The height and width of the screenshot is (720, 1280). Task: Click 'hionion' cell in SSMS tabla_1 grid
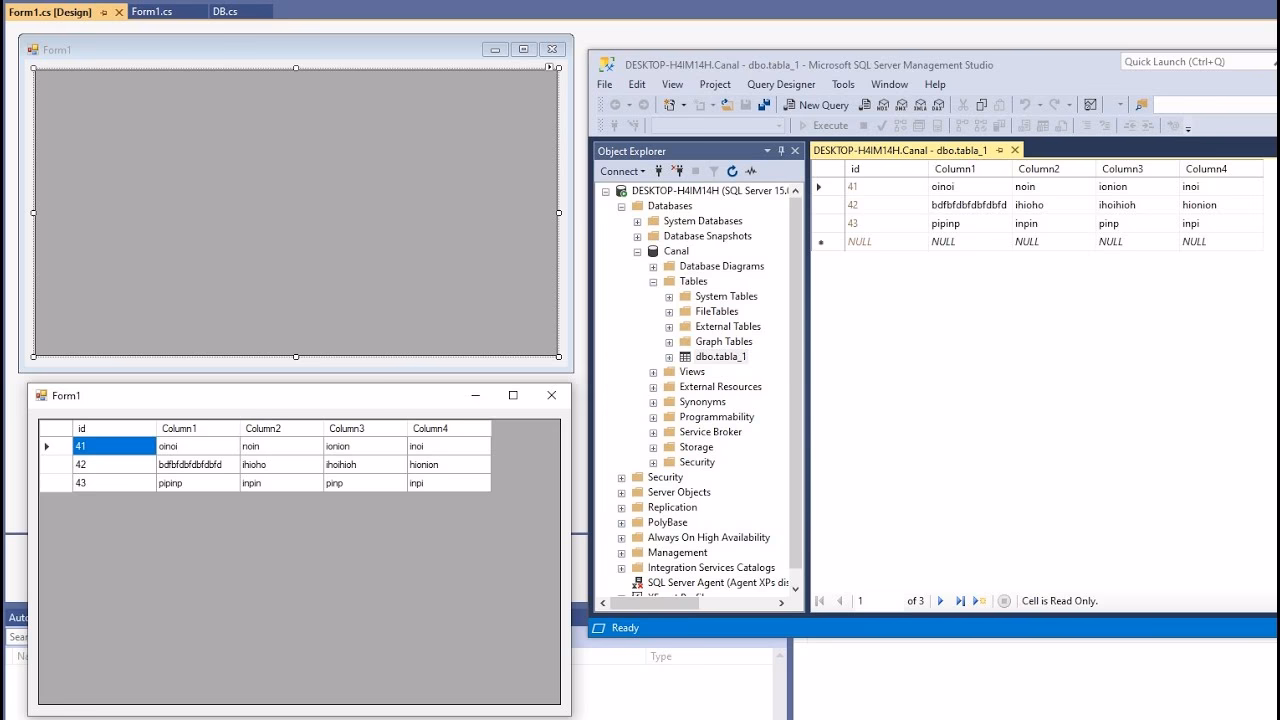click(1221, 205)
